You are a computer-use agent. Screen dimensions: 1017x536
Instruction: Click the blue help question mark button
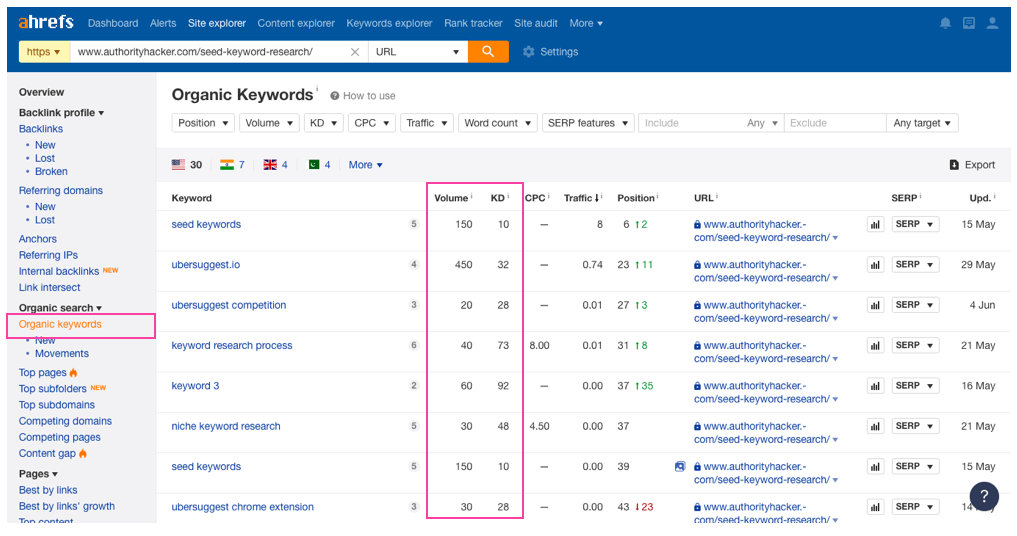(x=984, y=497)
